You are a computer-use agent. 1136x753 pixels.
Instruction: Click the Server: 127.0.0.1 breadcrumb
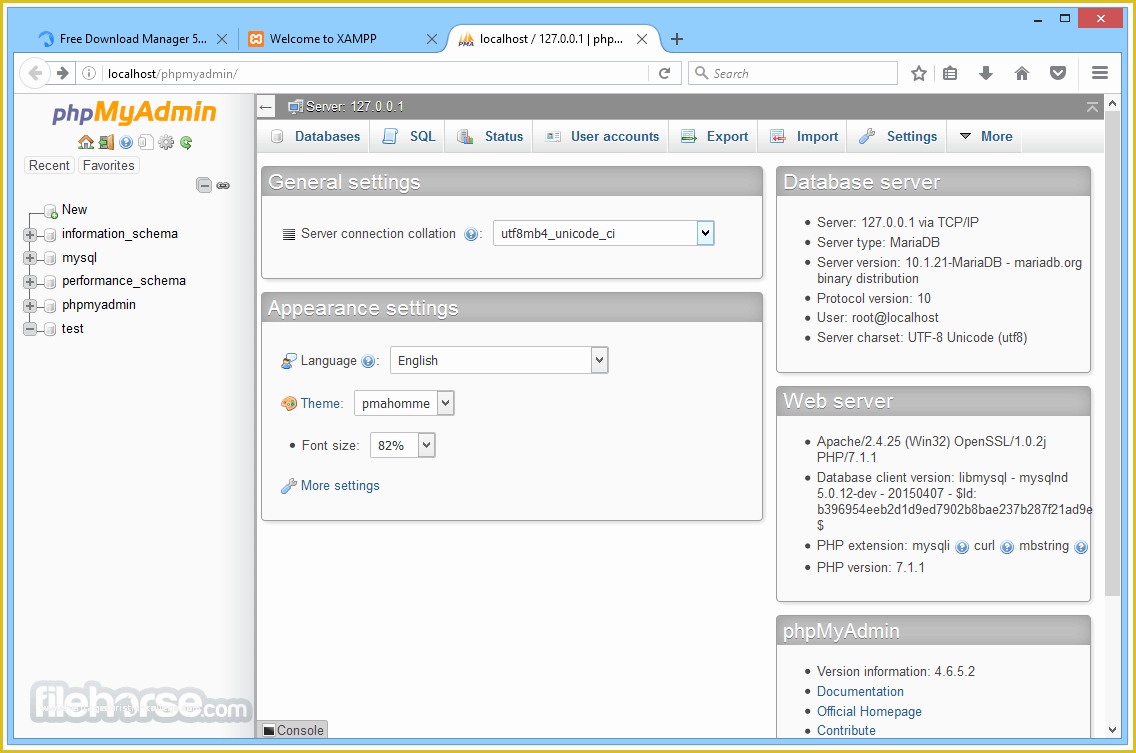354,107
